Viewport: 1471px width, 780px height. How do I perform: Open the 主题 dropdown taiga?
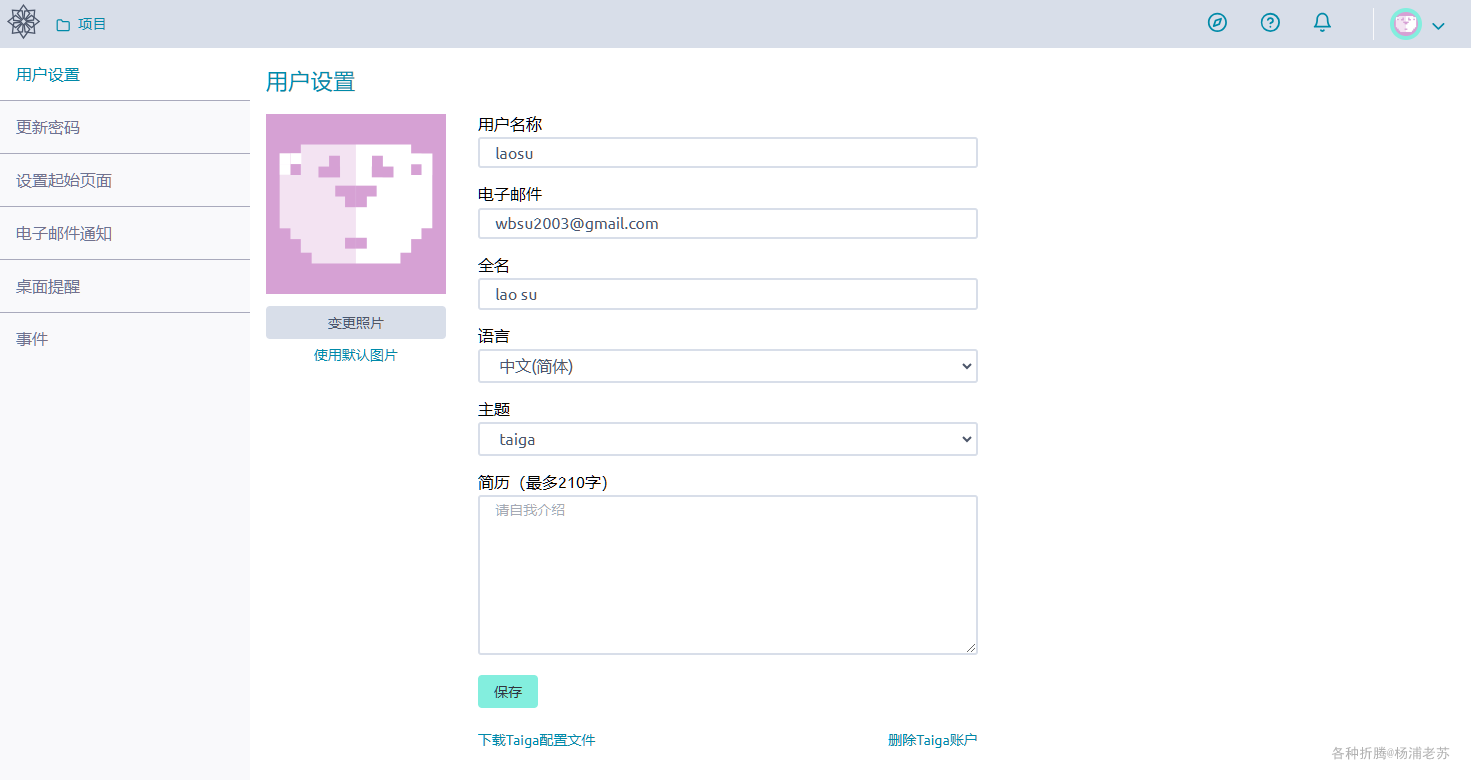(x=727, y=439)
